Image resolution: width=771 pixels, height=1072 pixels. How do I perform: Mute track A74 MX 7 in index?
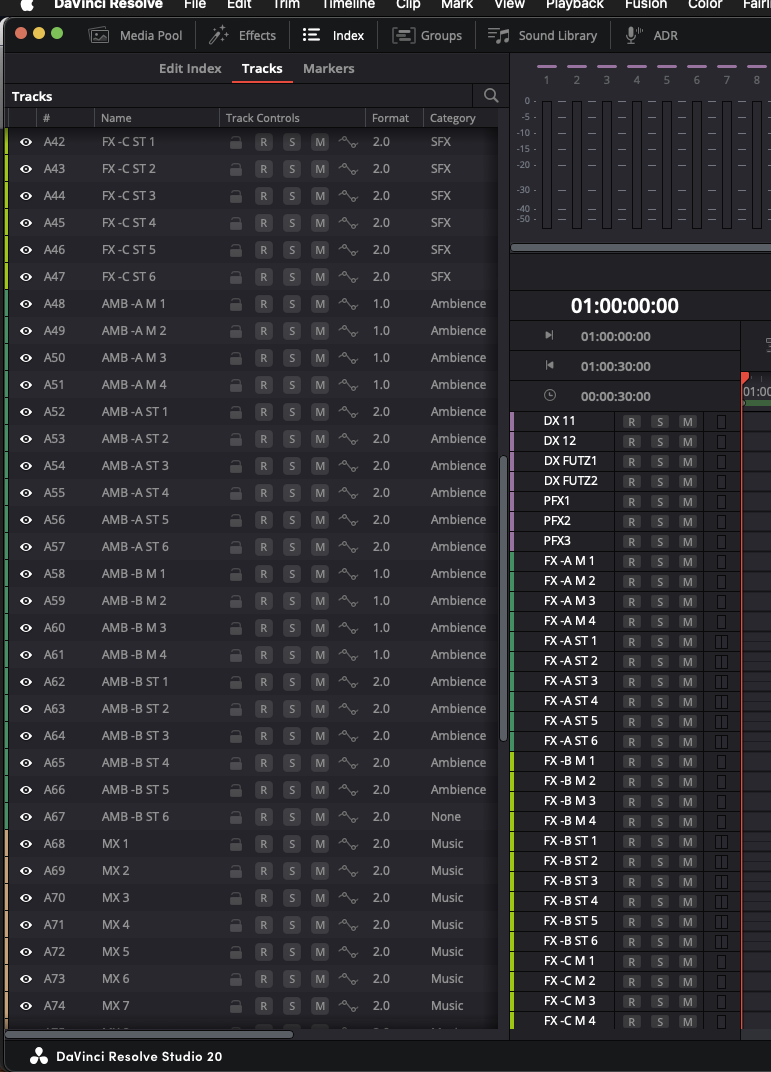click(320, 1006)
